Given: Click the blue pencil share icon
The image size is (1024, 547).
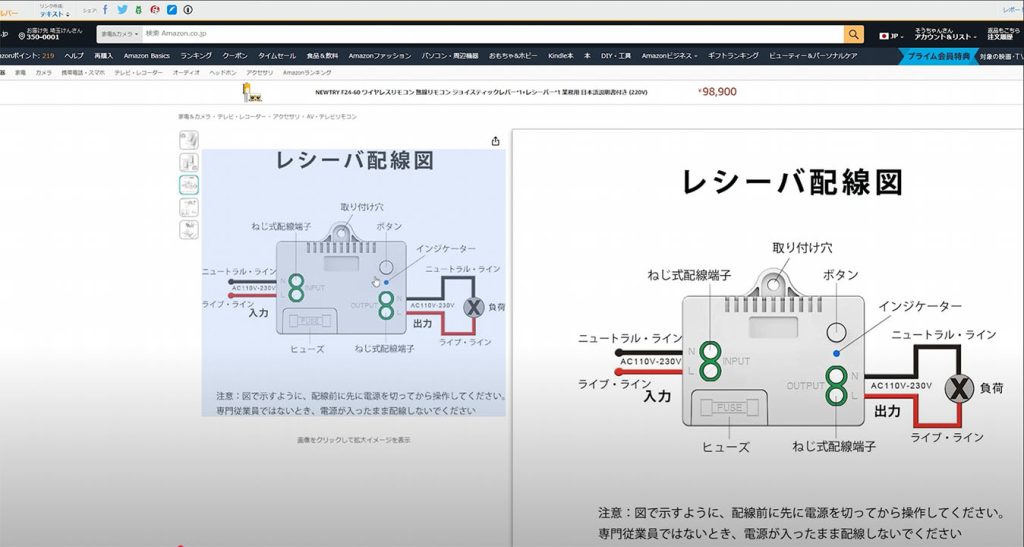Looking at the screenshot, I should [x=172, y=10].
